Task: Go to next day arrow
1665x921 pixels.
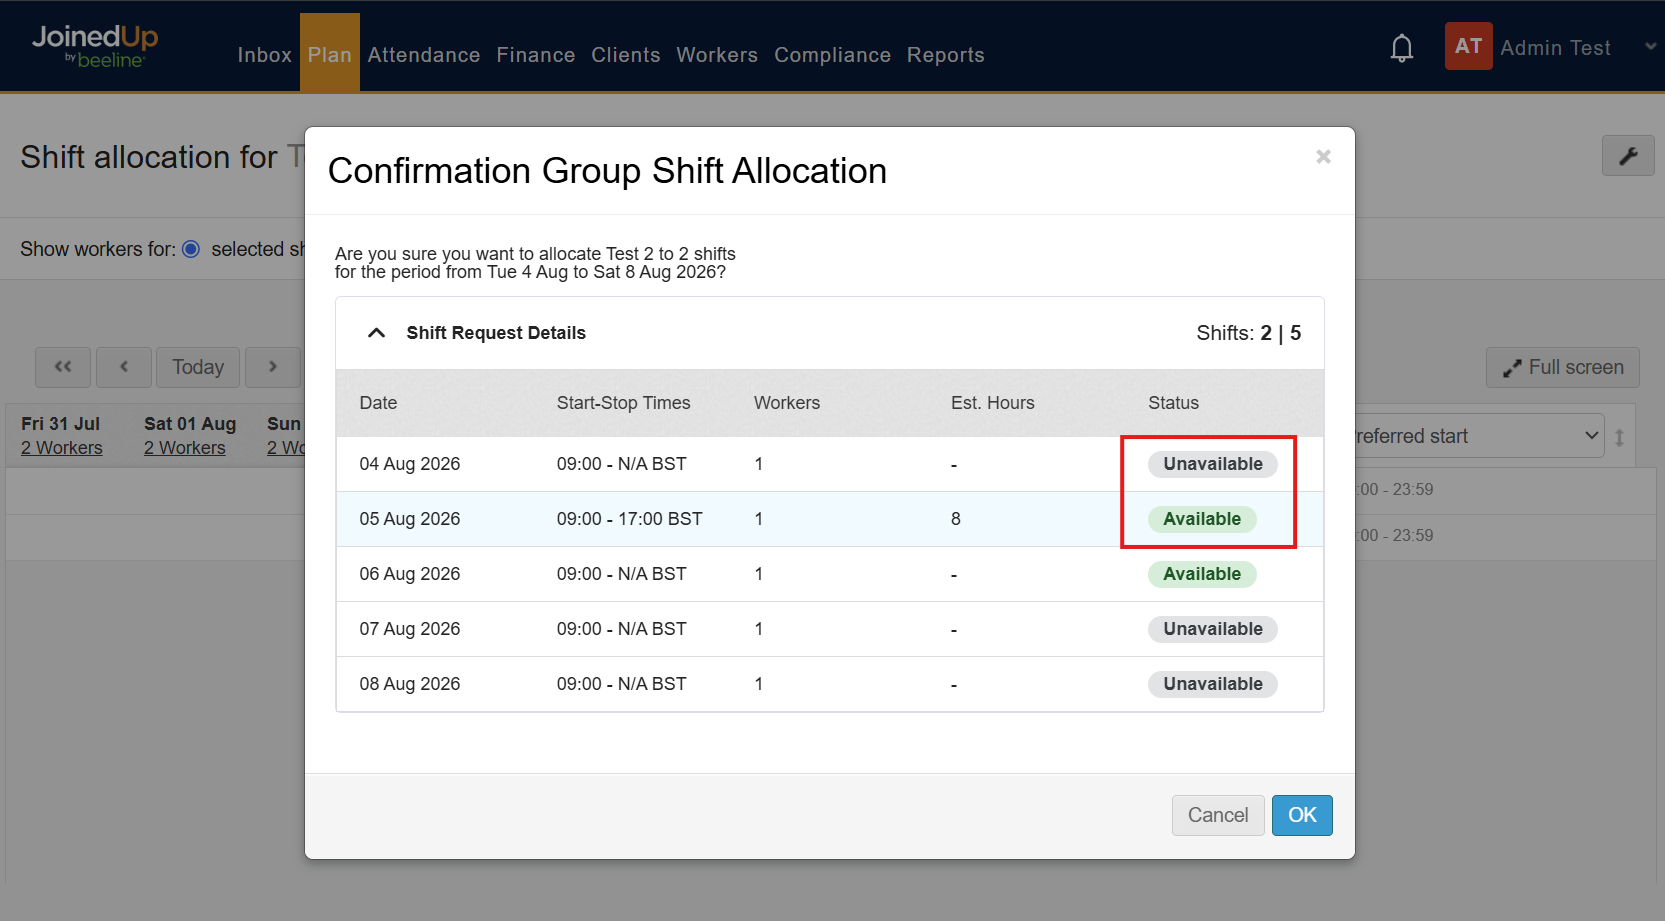Action: pos(273,367)
